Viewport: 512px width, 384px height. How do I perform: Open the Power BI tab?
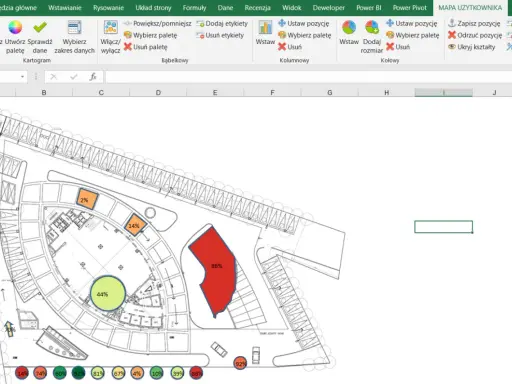369,8
